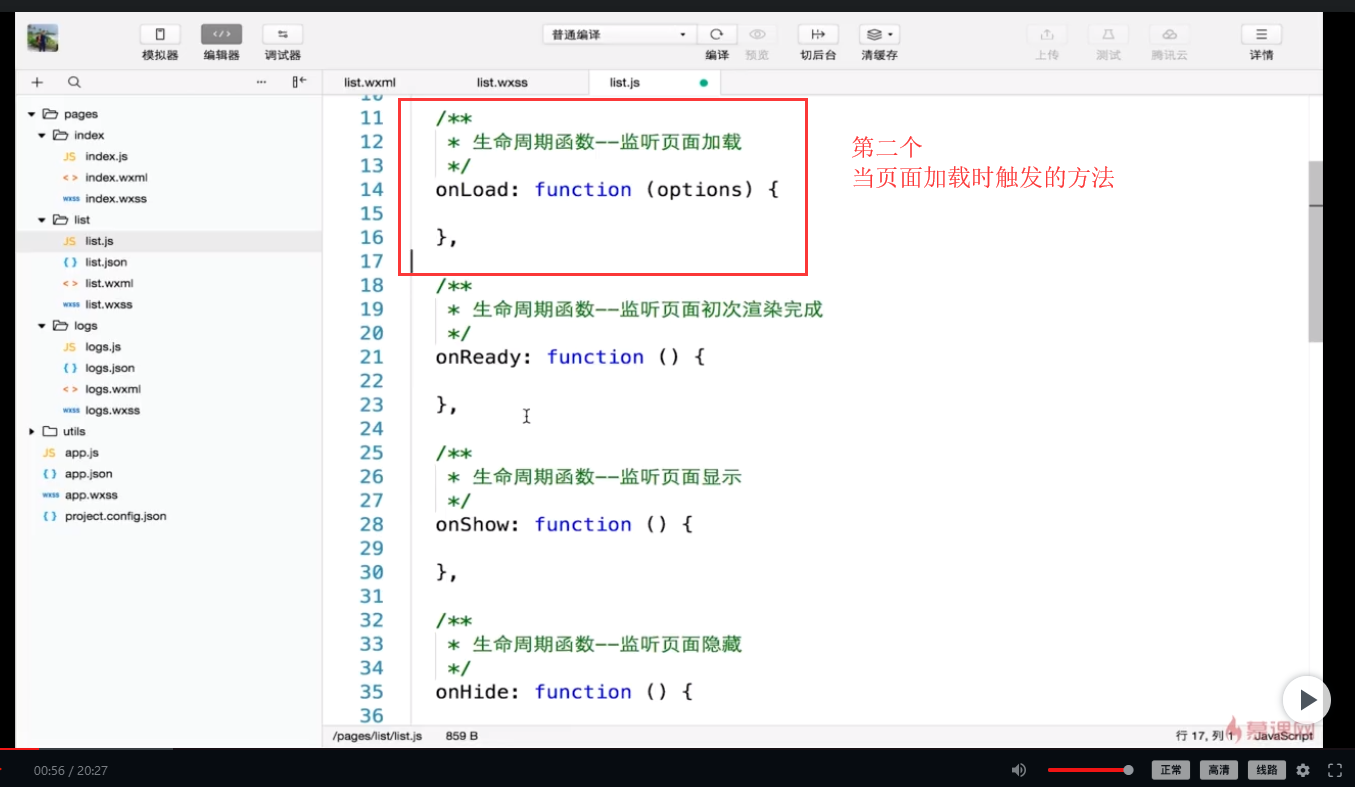1355x787 pixels.
Task: Switch to the list.wxml tab
Action: [x=370, y=82]
